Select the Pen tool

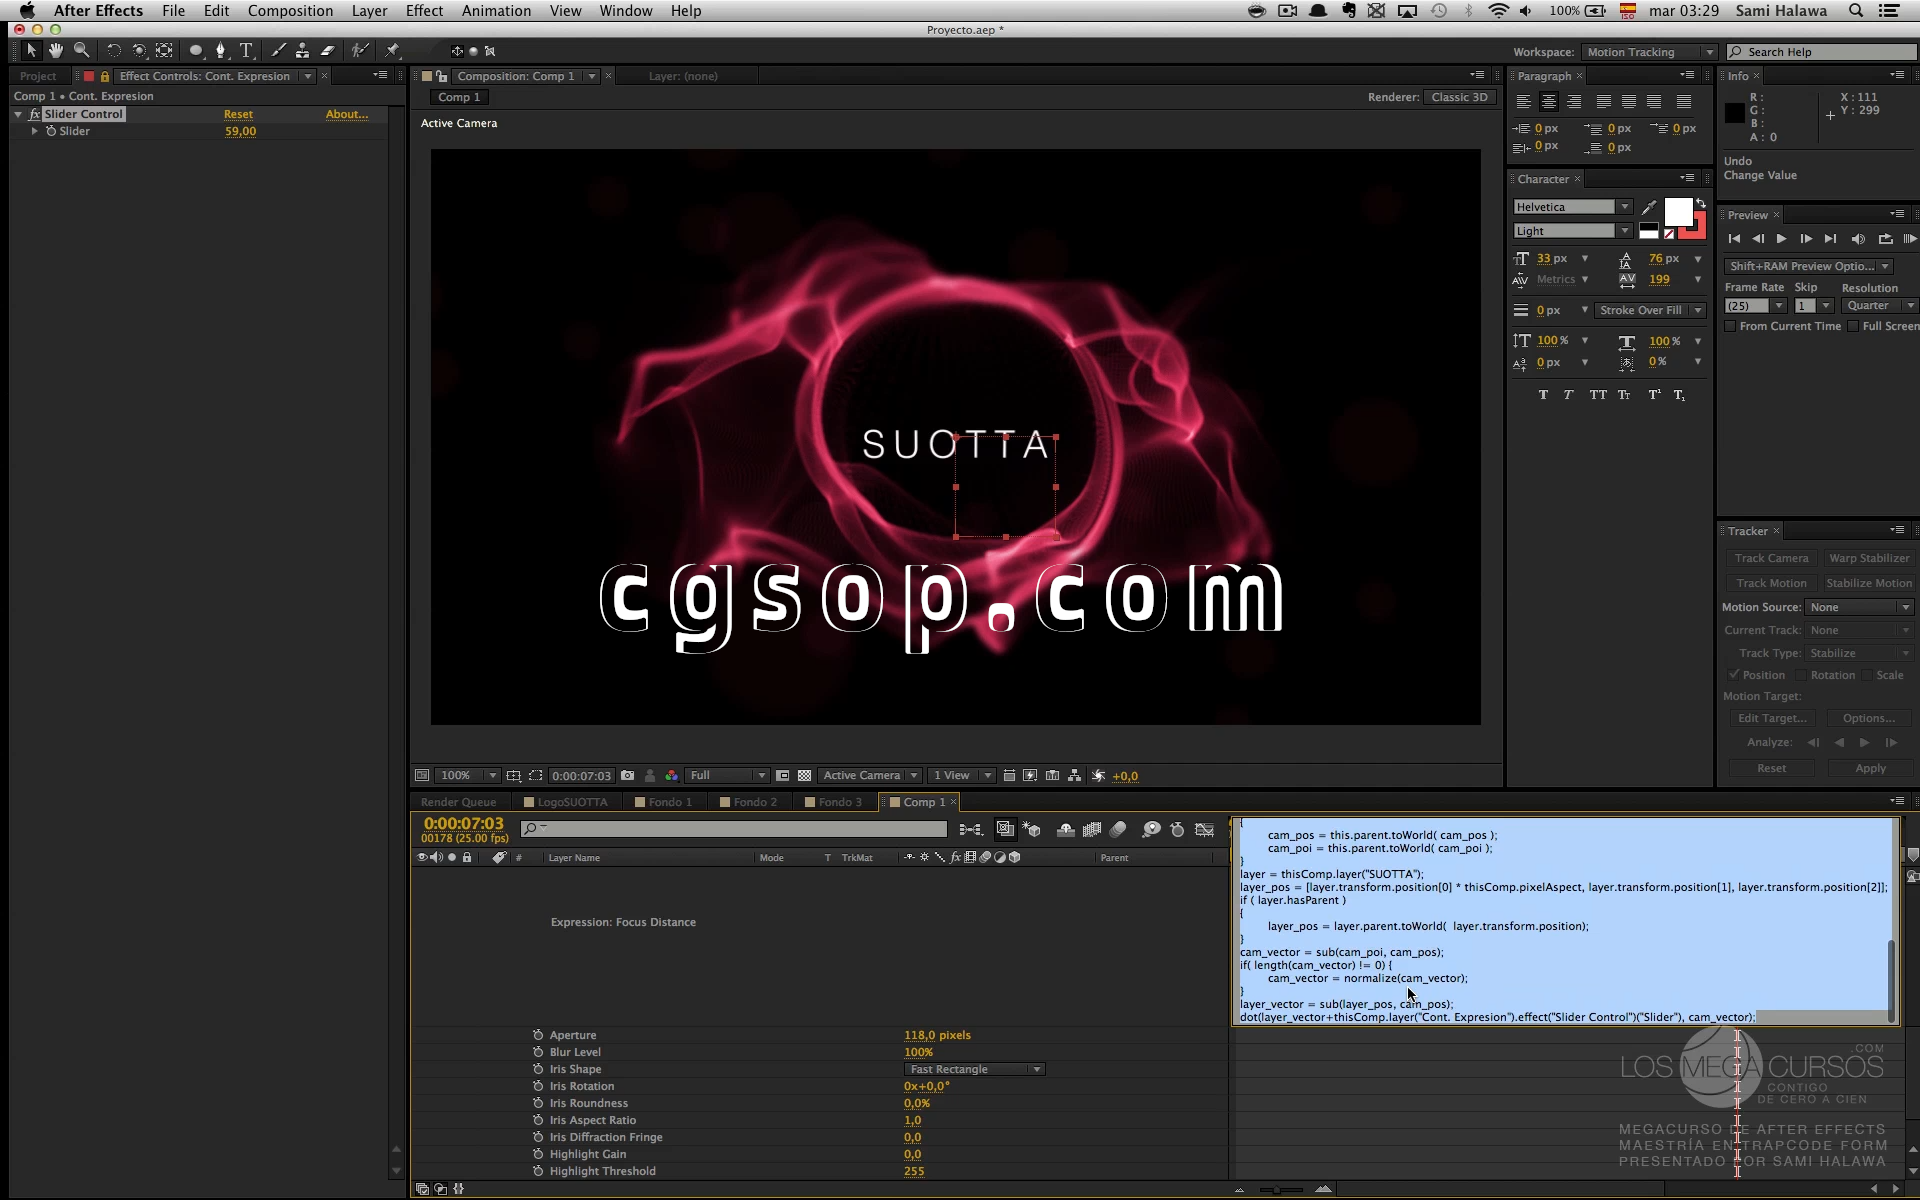pos(221,50)
